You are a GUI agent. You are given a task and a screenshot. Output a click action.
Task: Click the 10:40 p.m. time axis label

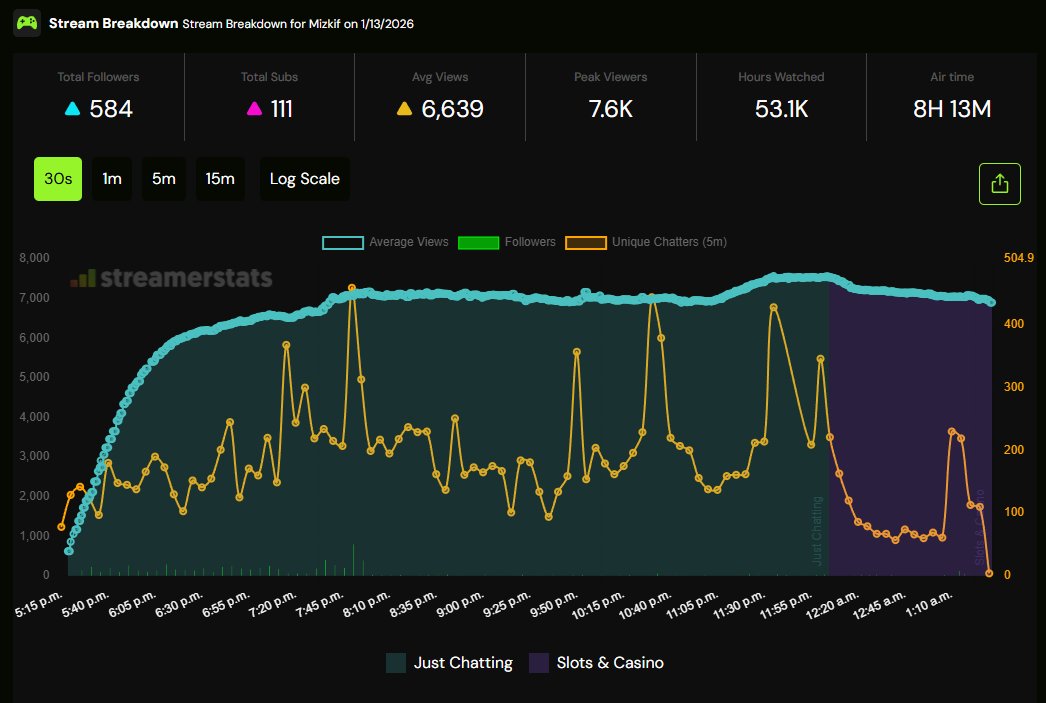[644, 605]
